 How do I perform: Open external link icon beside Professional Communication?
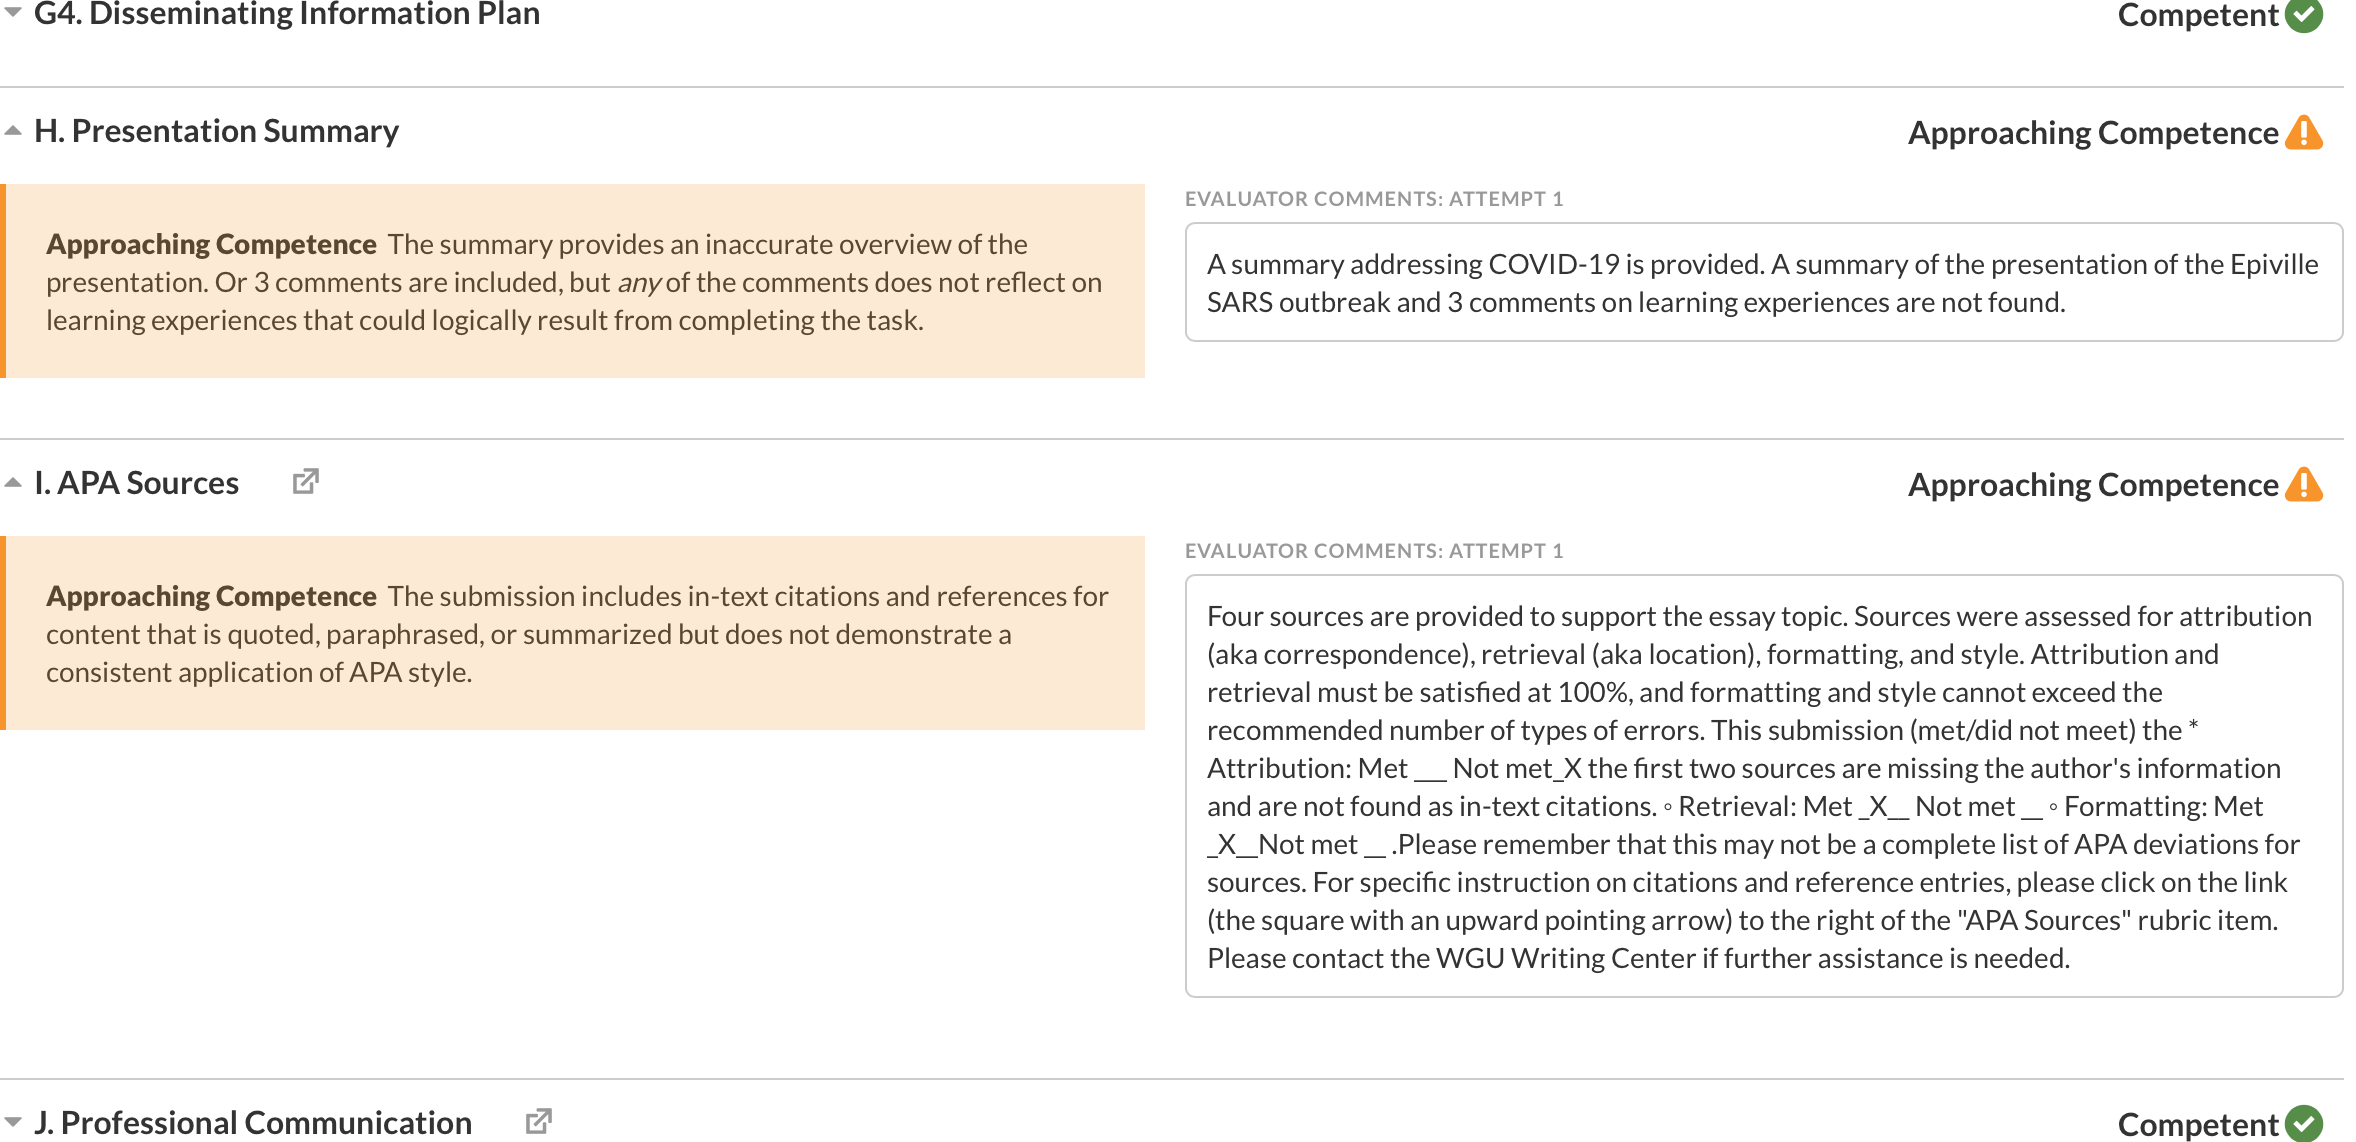tap(538, 1121)
